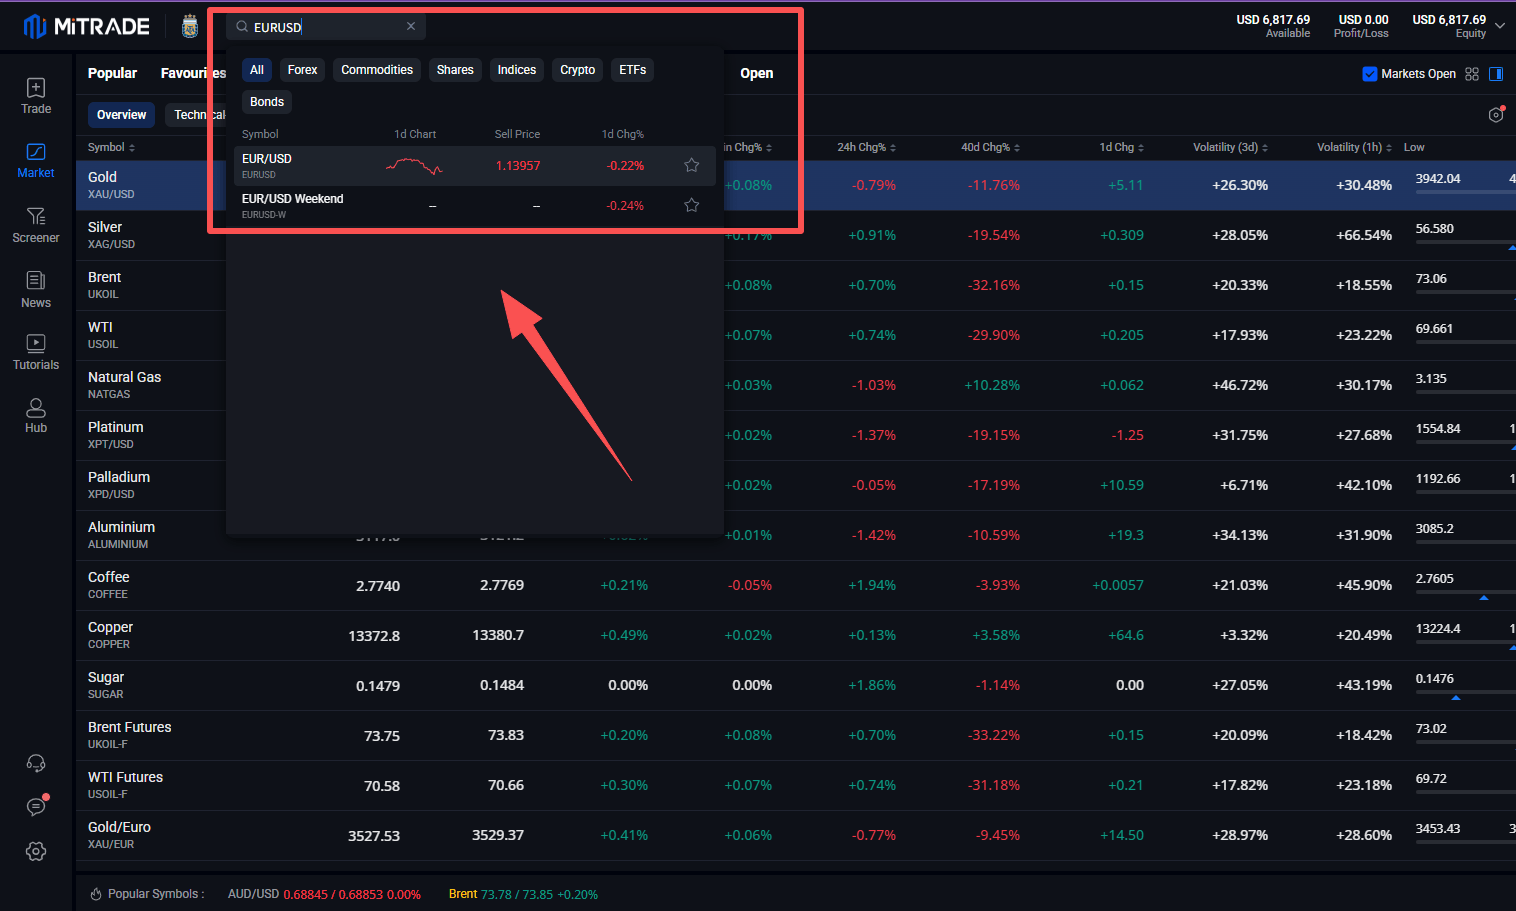Open the Palladium XPD/USD row
This screenshot has width=1516, height=911.
point(796,485)
